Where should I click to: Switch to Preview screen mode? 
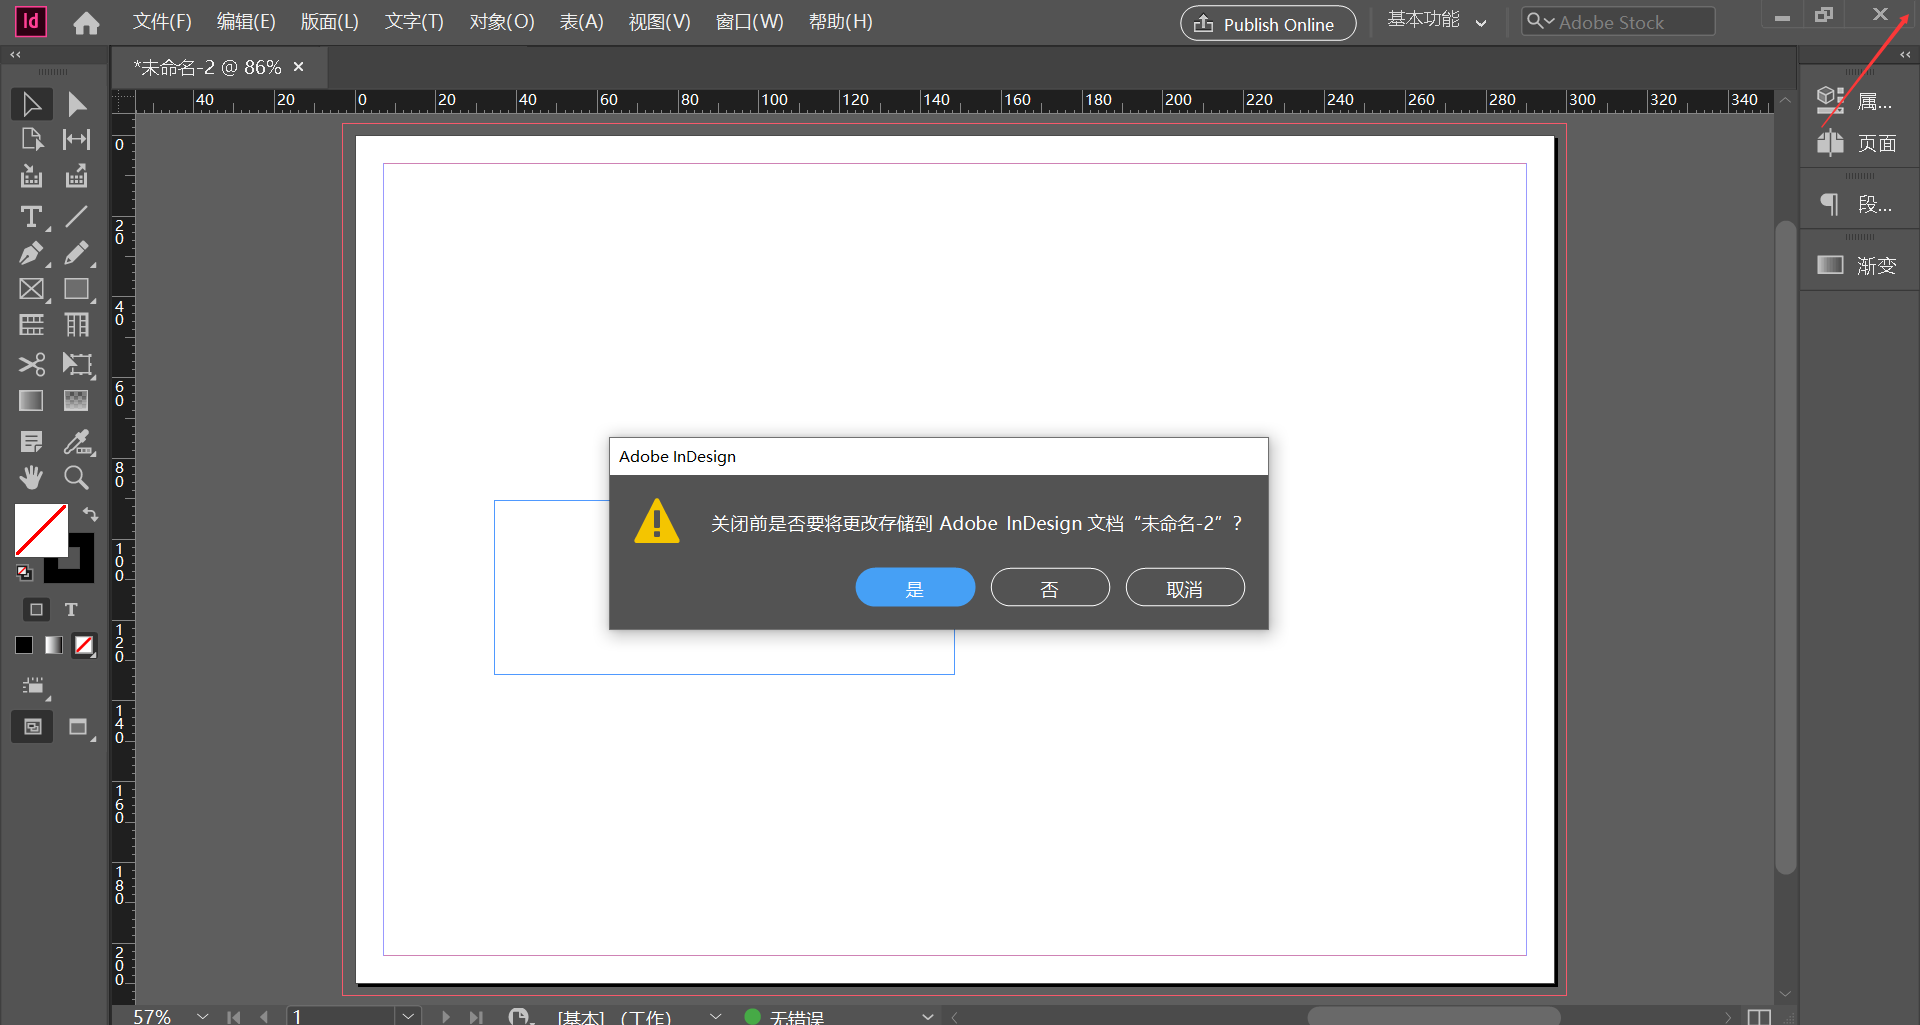click(x=78, y=727)
